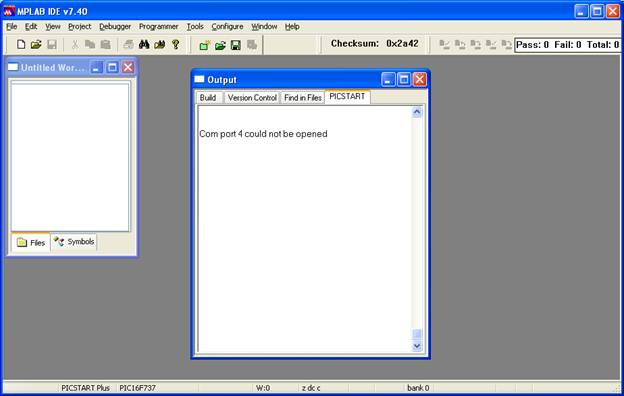Minimize the MPLAB IDE main window

581,11
